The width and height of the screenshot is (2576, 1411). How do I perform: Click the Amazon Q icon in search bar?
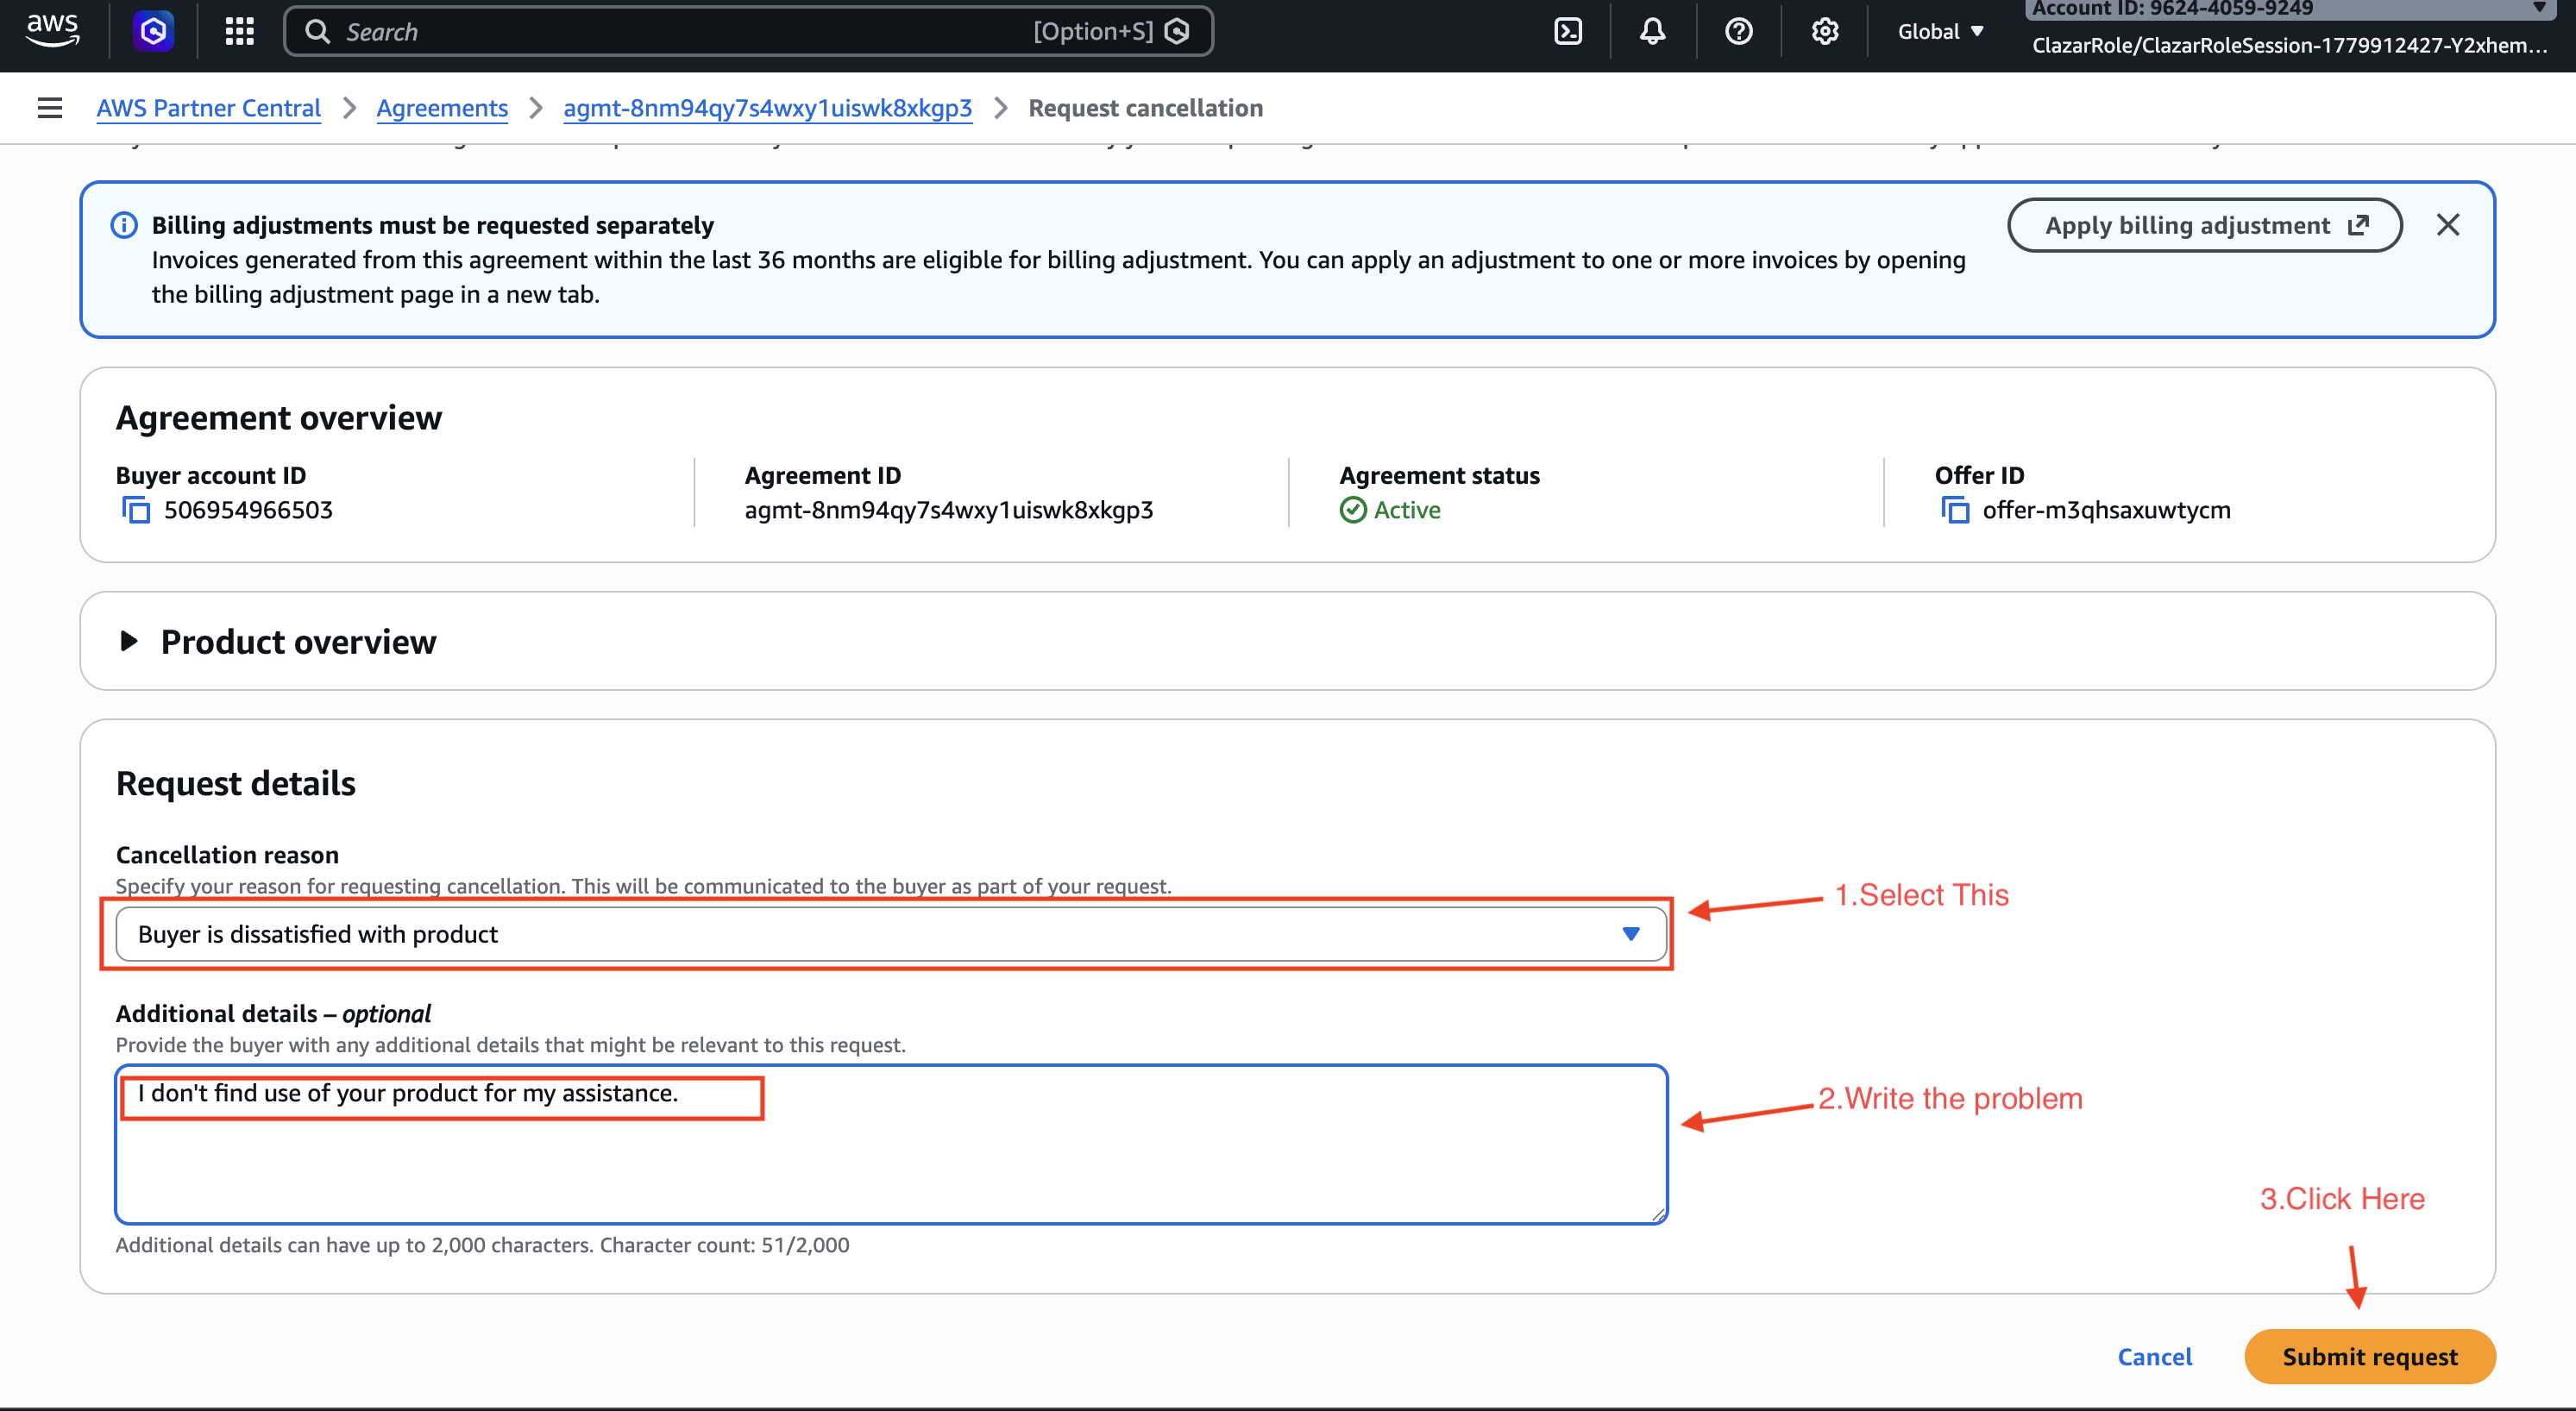[1178, 32]
